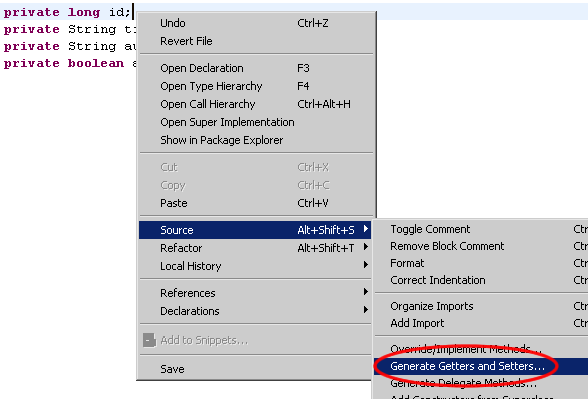The height and width of the screenshot is (399, 588).
Task: Click Format in Source submenu
Action: coord(481,263)
